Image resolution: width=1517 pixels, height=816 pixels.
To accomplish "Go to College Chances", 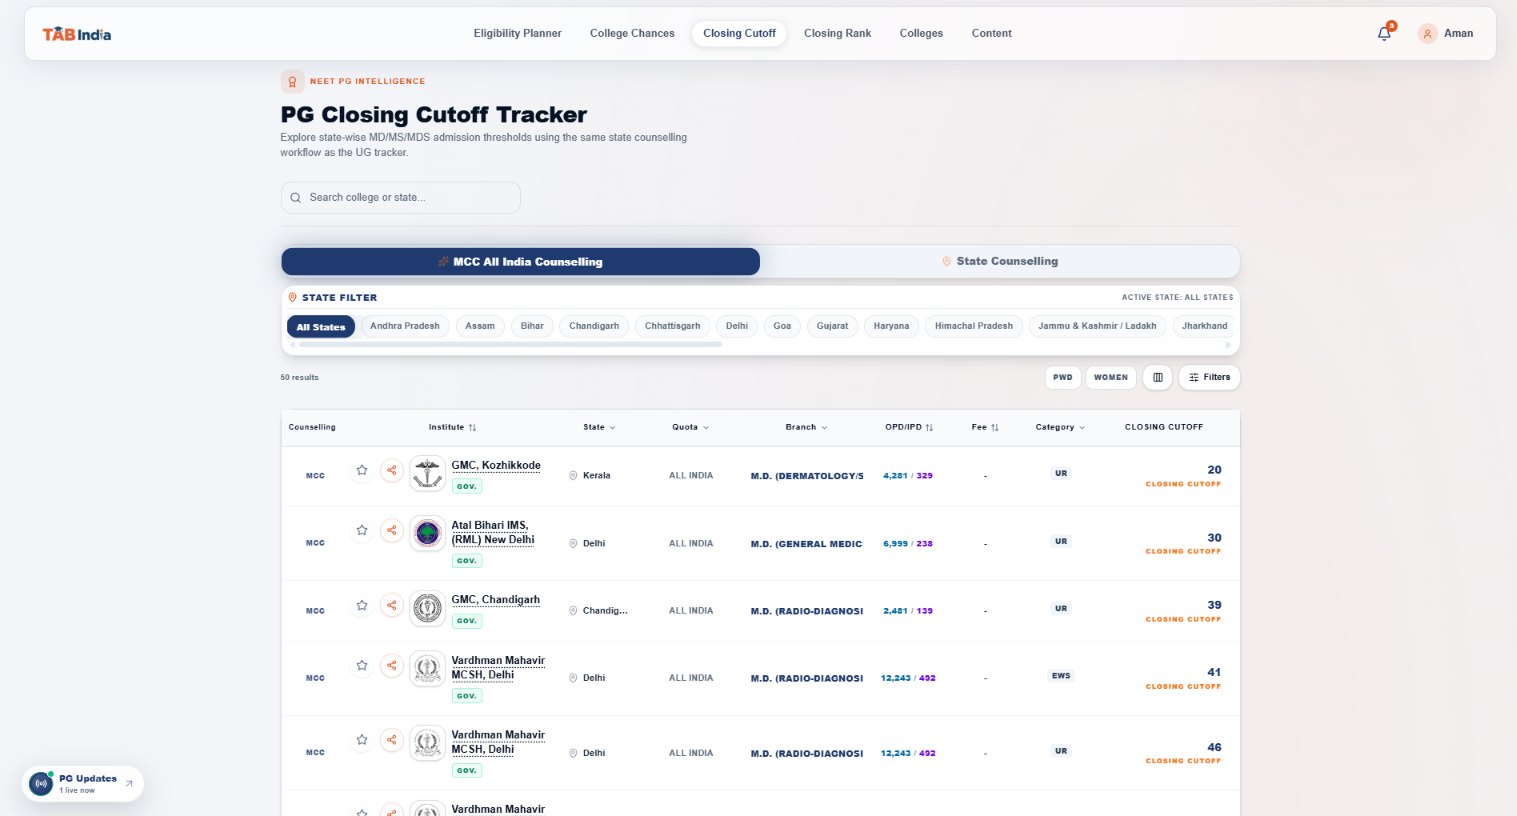I will click(632, 33).
